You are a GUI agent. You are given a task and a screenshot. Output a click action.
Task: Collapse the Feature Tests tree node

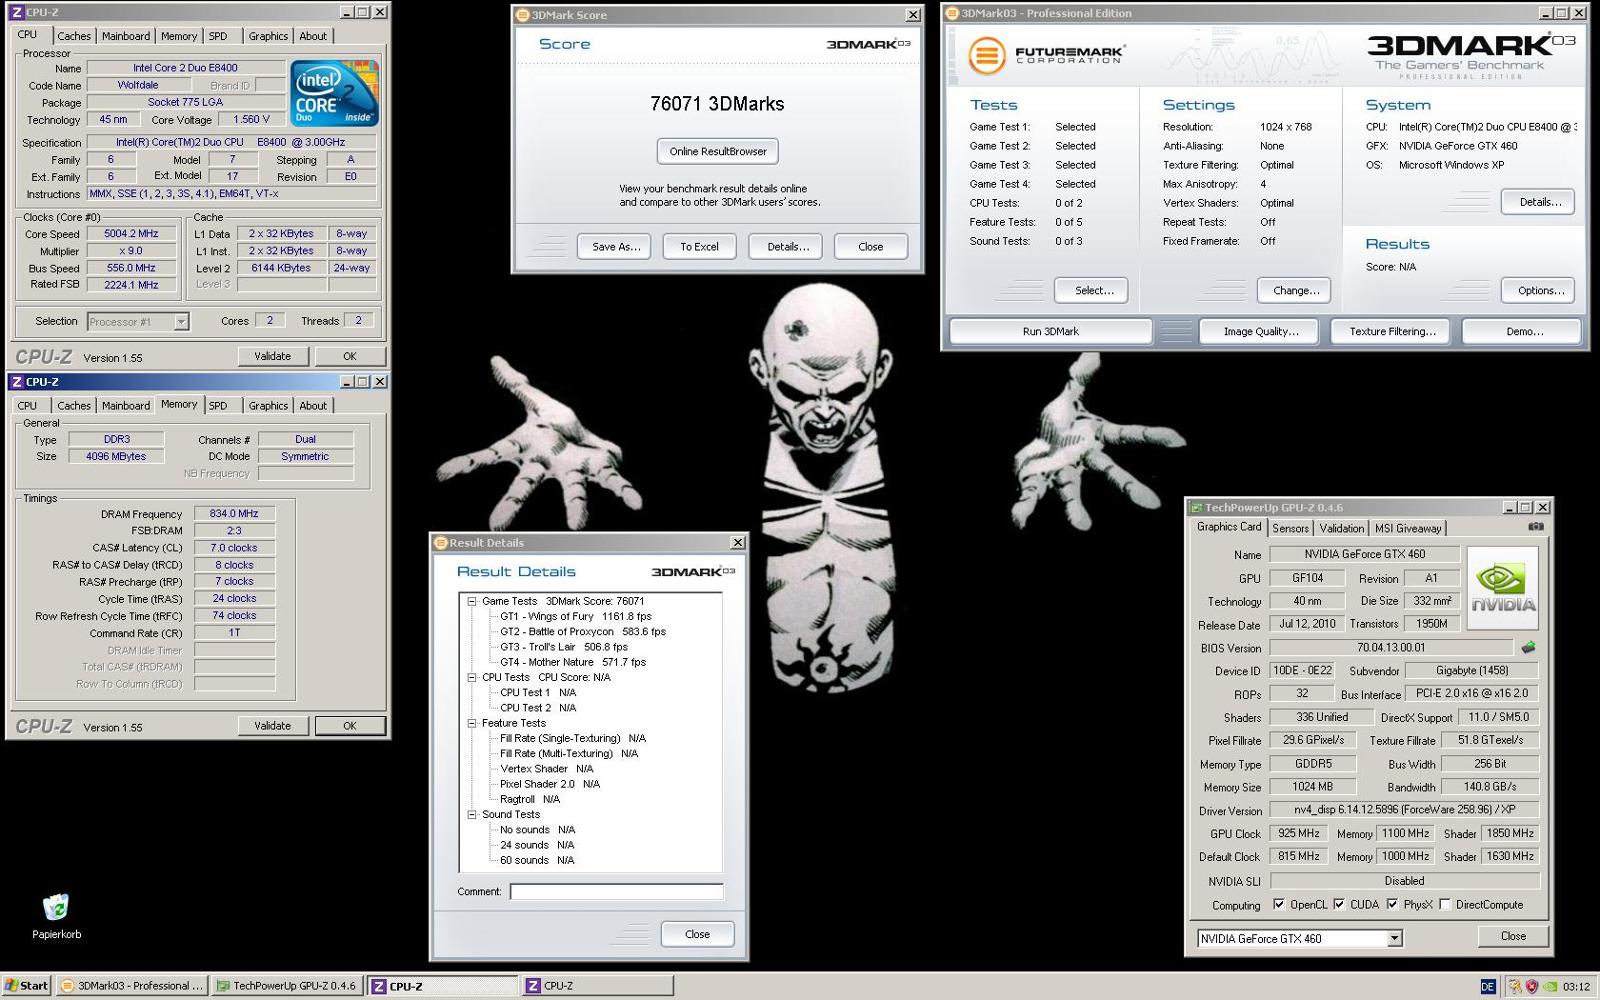pyautogui.click(x=472, y=723)
